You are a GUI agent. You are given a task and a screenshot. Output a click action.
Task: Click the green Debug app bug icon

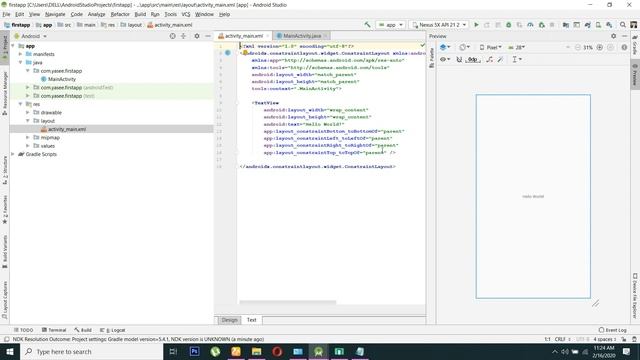509,25
